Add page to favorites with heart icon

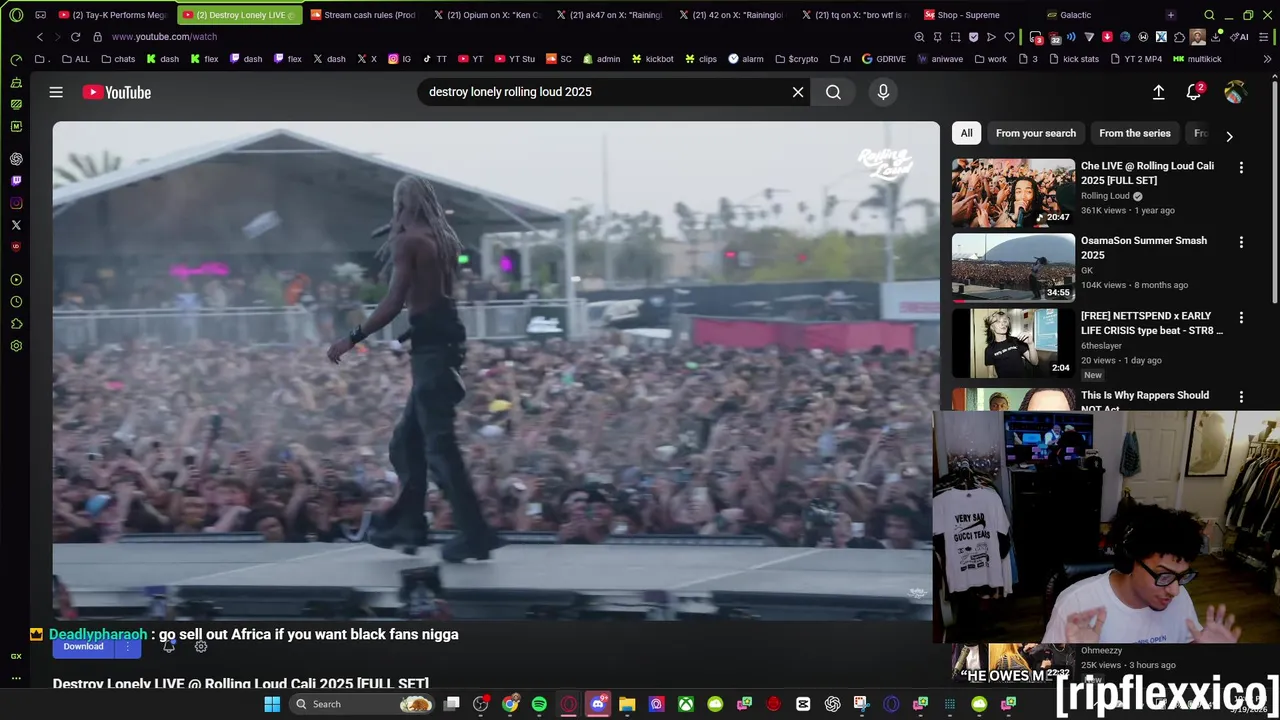[x=1009, y=37]
